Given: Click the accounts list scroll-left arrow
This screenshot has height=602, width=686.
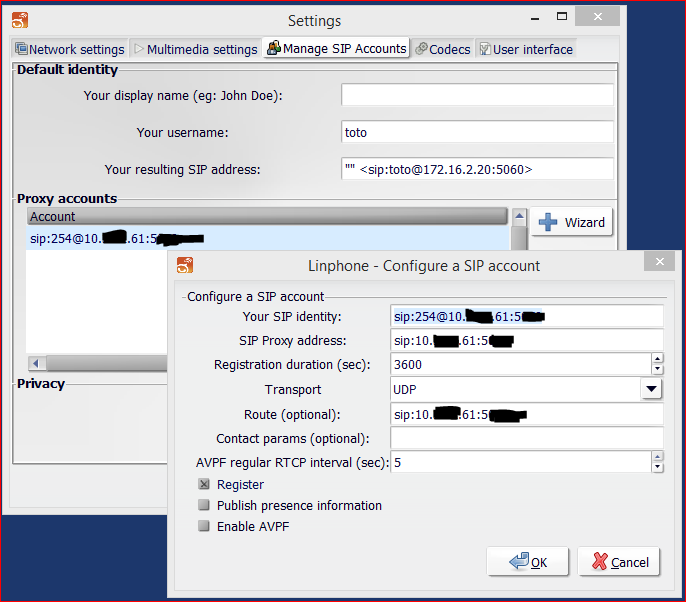Looking at the screenshot, I should pos(37,363).
